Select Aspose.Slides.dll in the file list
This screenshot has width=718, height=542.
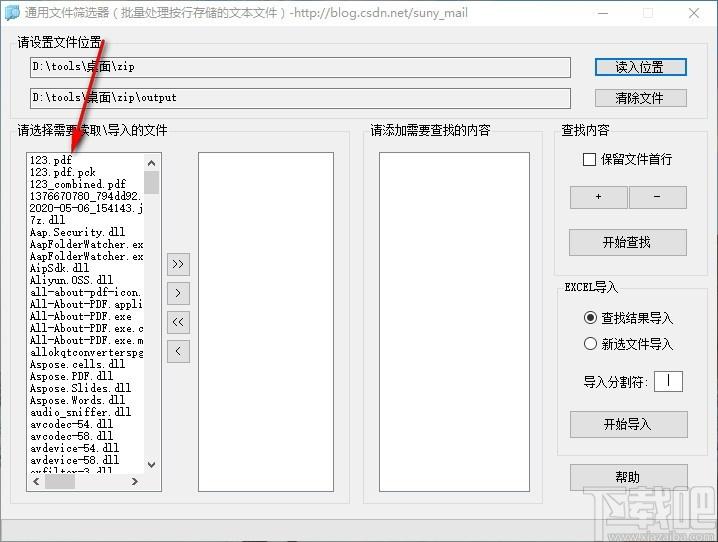81,388
